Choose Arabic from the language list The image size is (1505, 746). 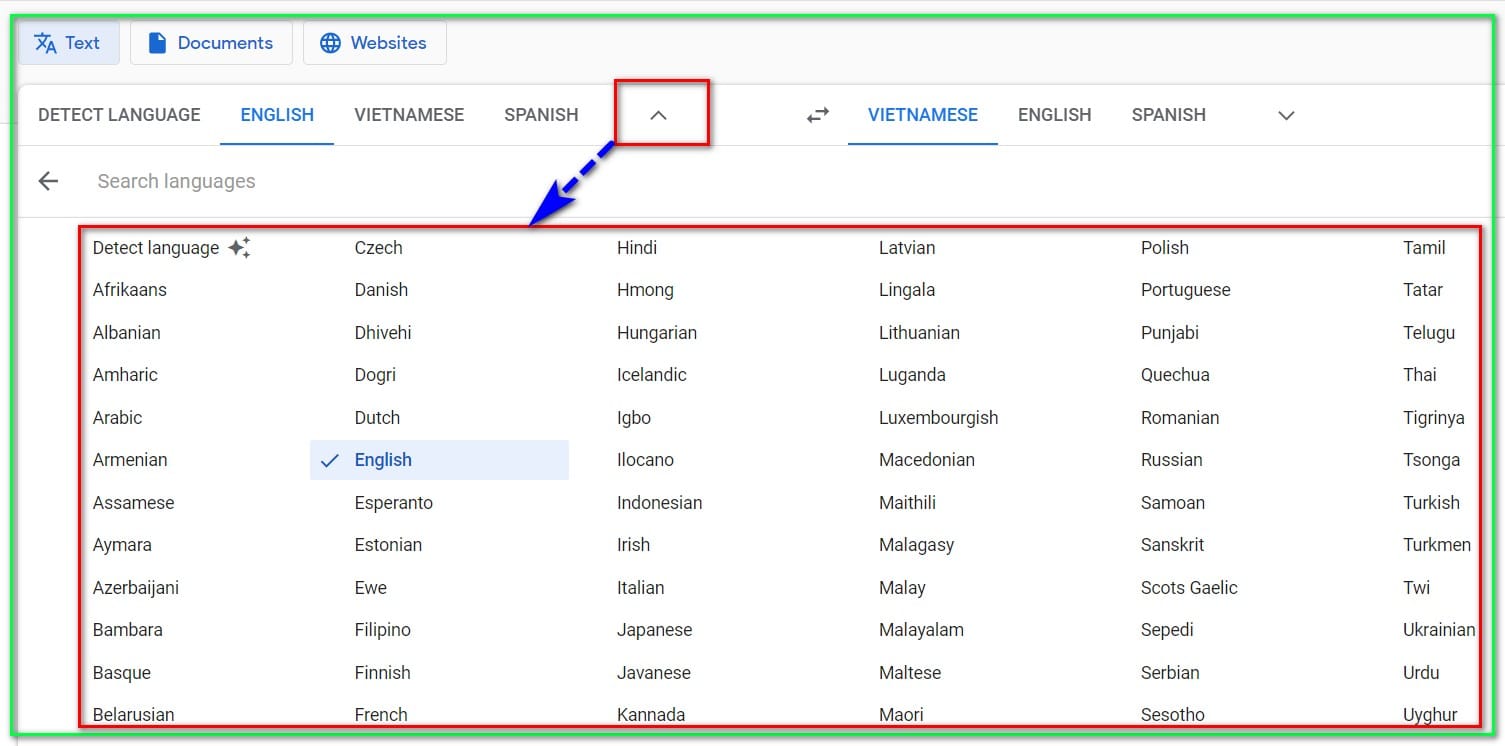coord(118,418)
